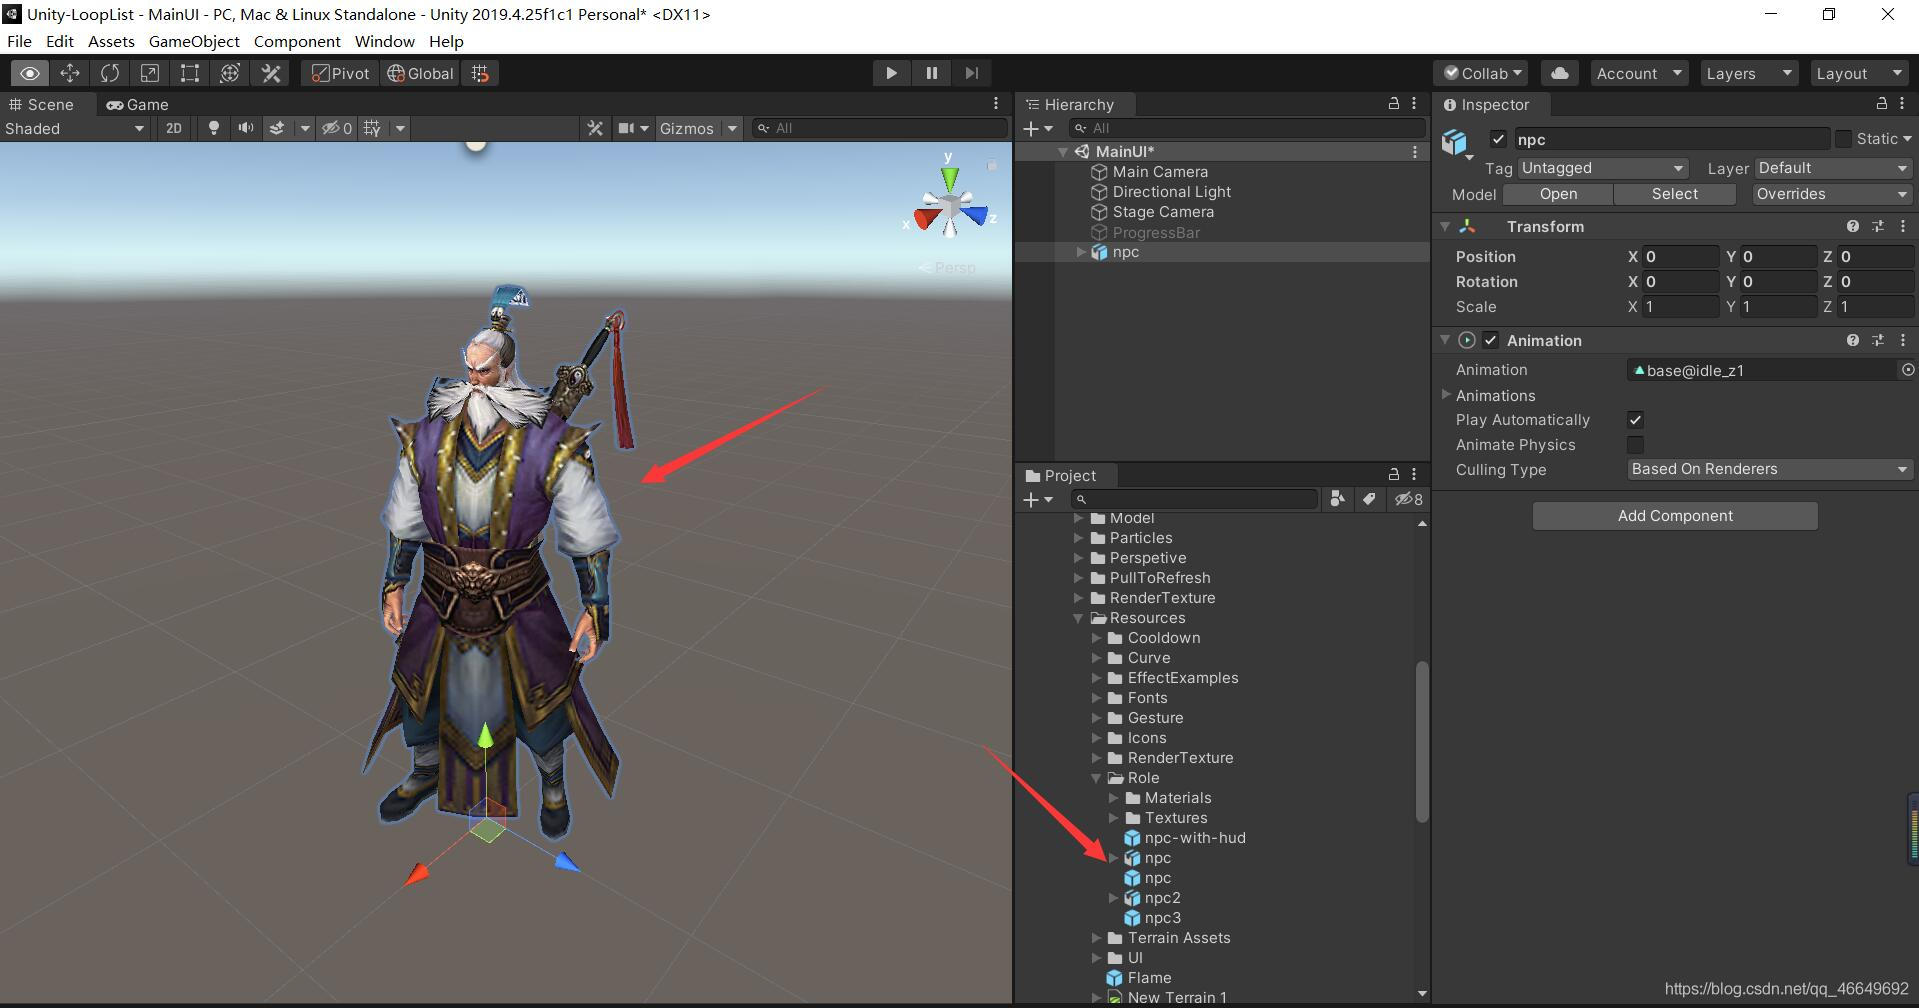Open Transform component help icon
Viewport: 1919px width, 1008px height.
pyautogui.click(x=1852, y=227)
